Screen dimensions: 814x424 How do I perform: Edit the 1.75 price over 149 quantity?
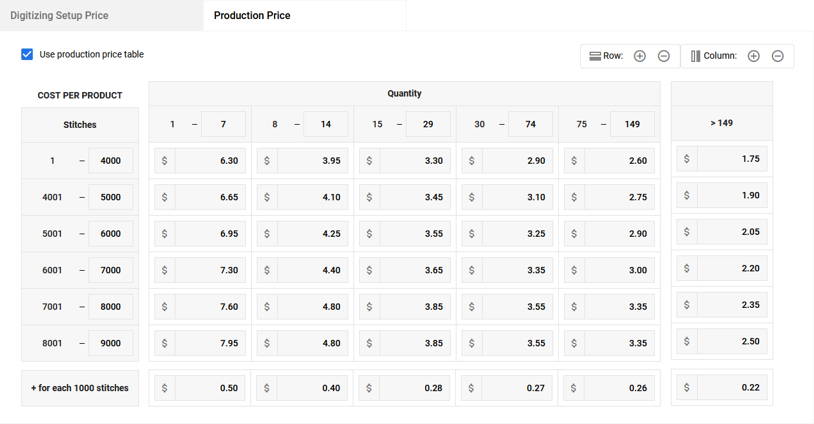732,159
